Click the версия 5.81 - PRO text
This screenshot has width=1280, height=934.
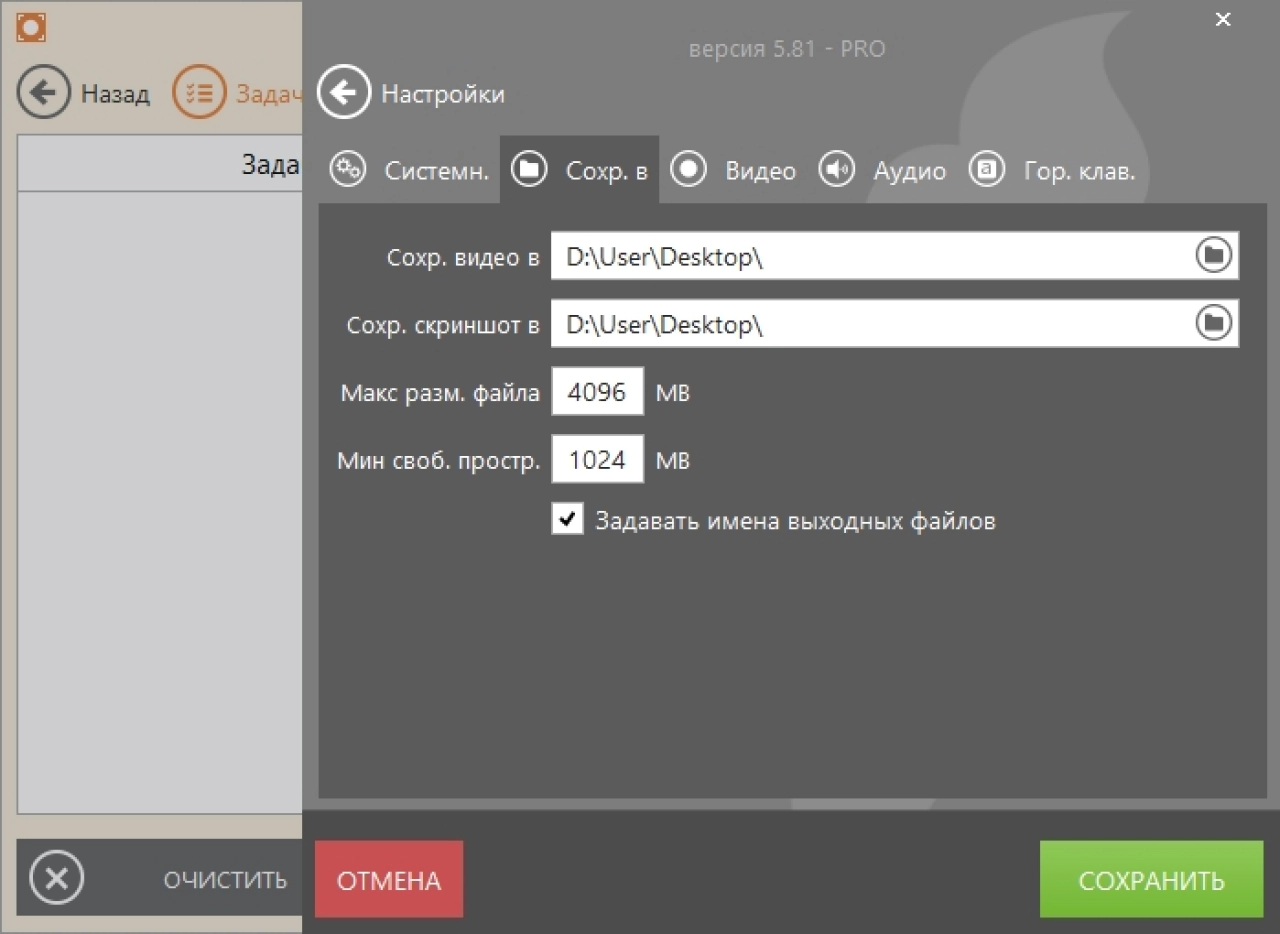coord(787,49)
